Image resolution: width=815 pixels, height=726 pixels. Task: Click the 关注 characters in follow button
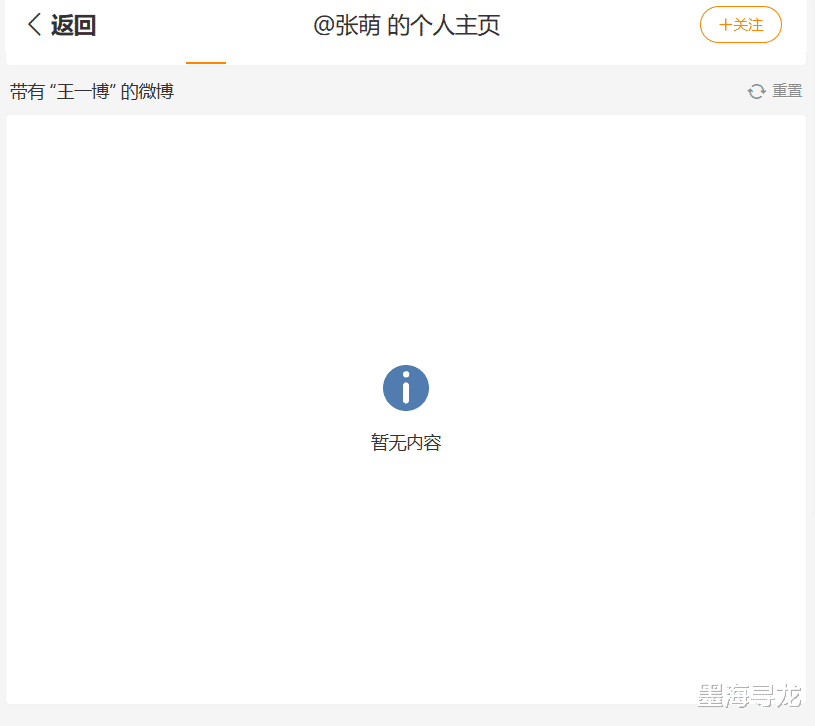748,24
